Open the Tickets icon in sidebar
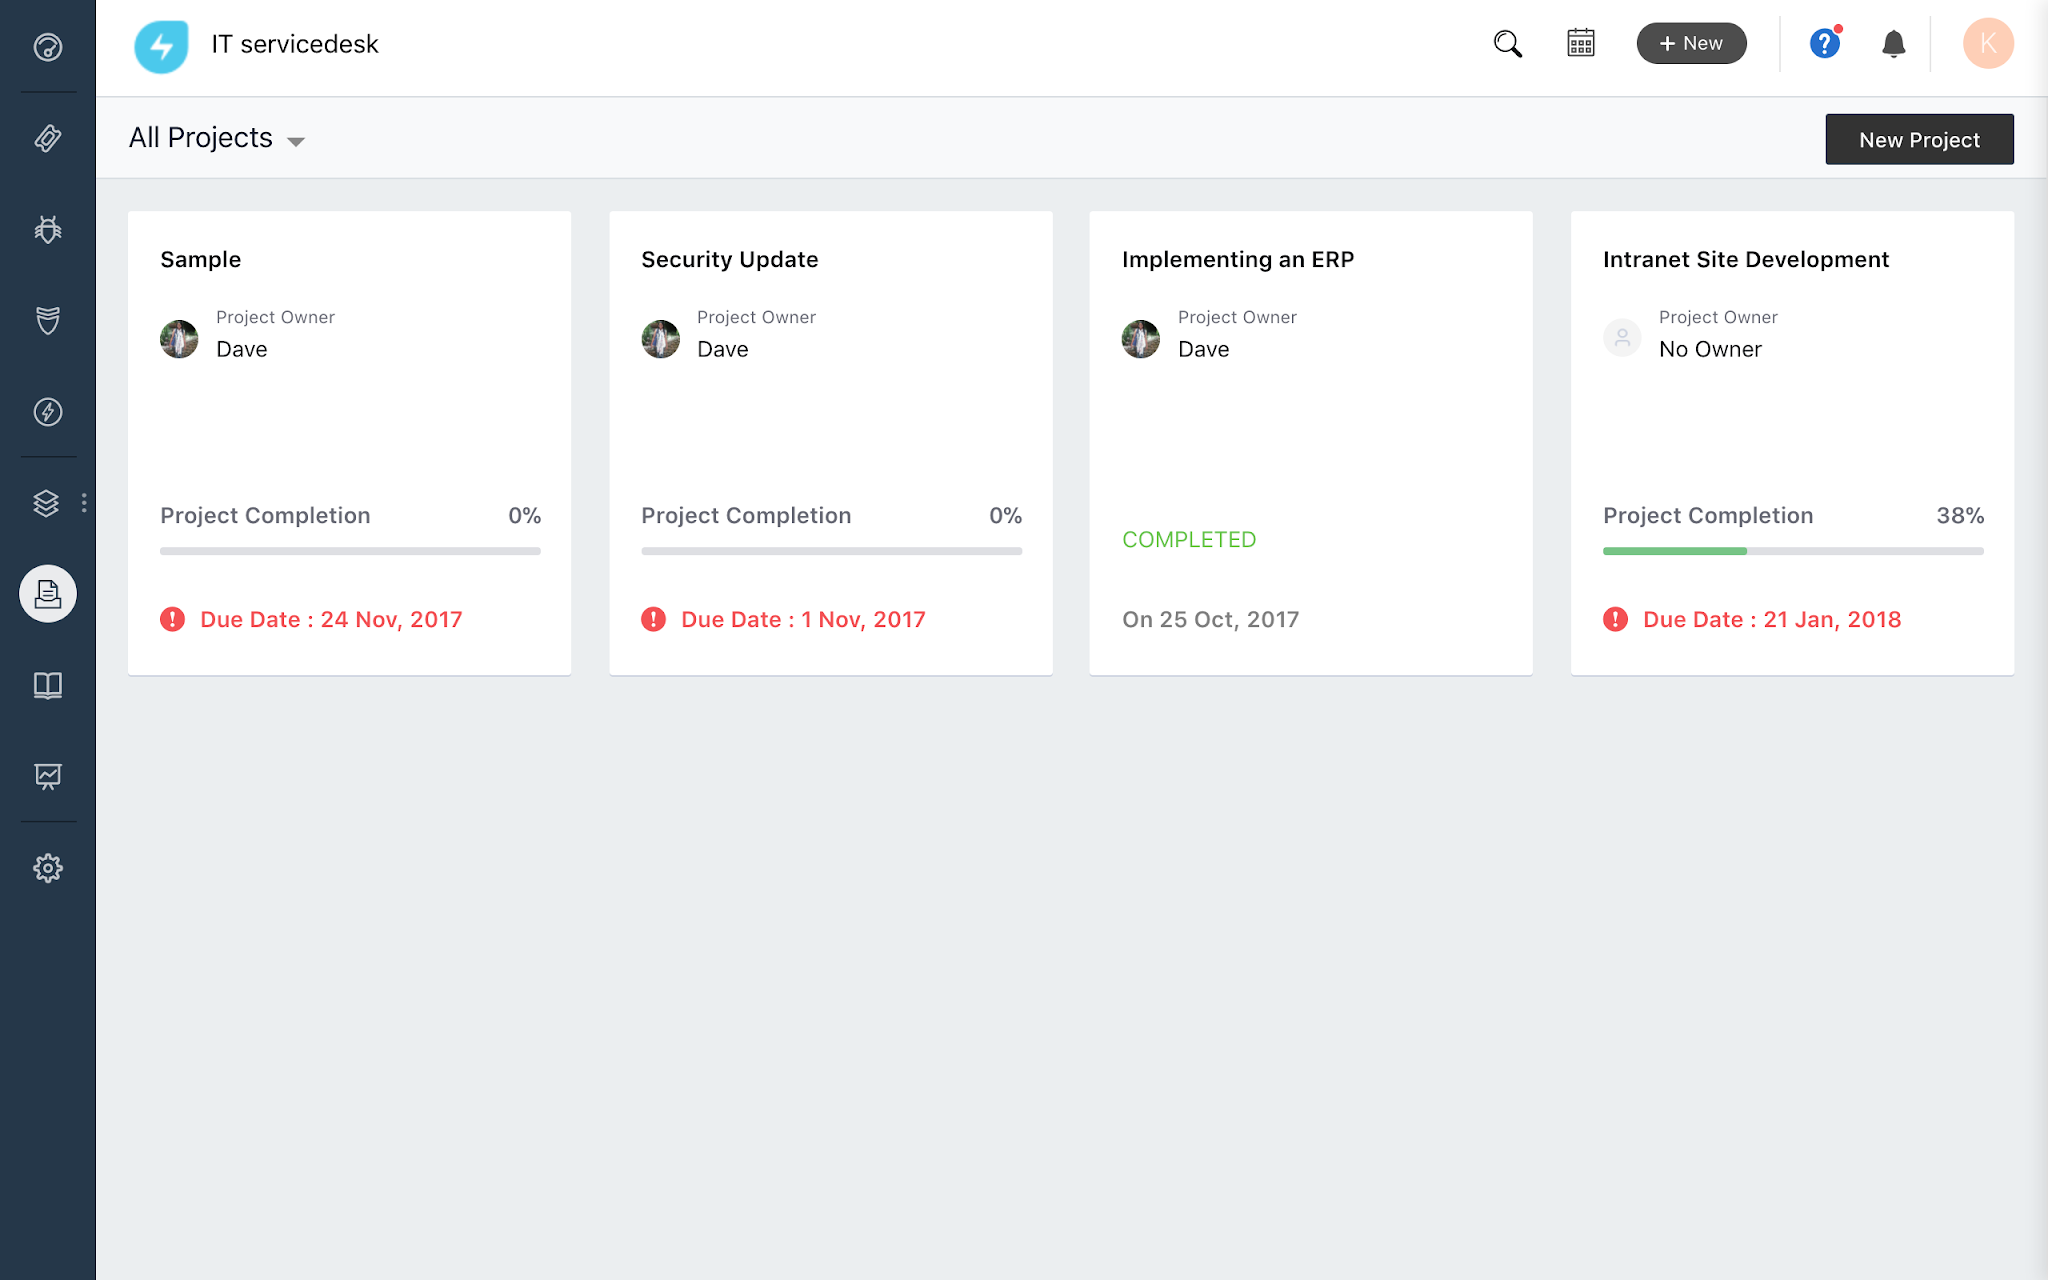This screenshot has height=1280, width=2048. [48, 138]
